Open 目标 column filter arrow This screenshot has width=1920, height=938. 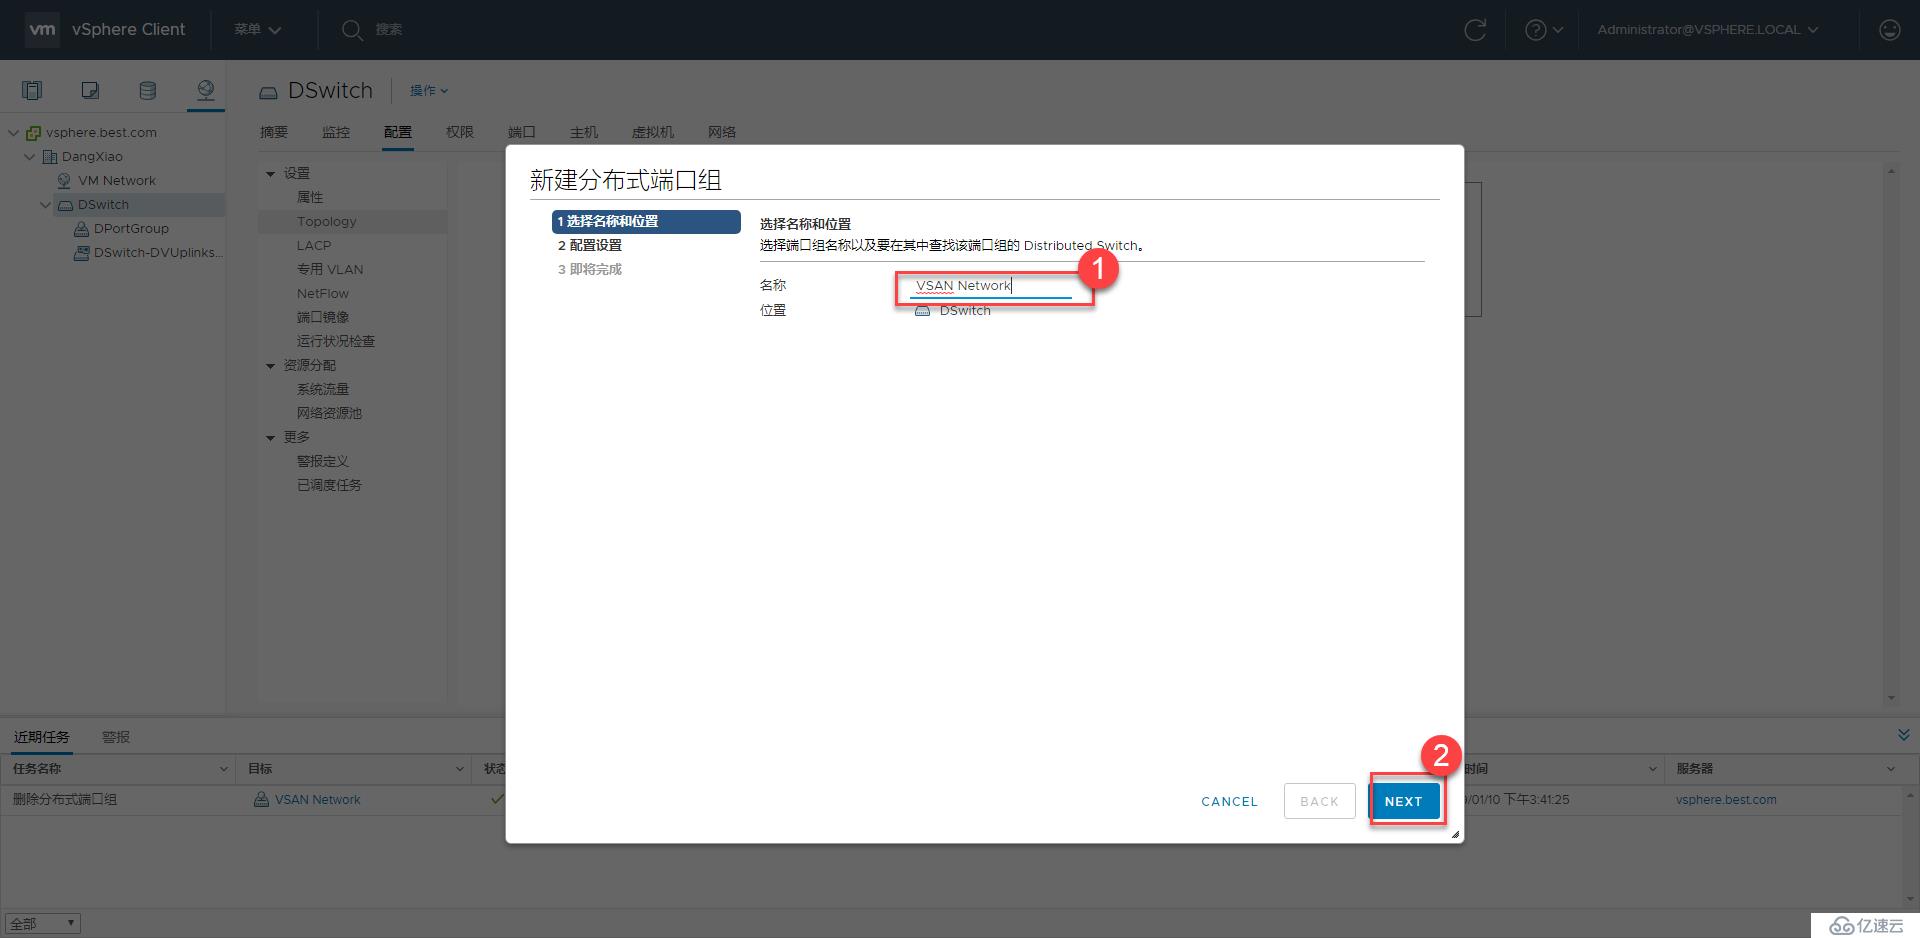460,769
